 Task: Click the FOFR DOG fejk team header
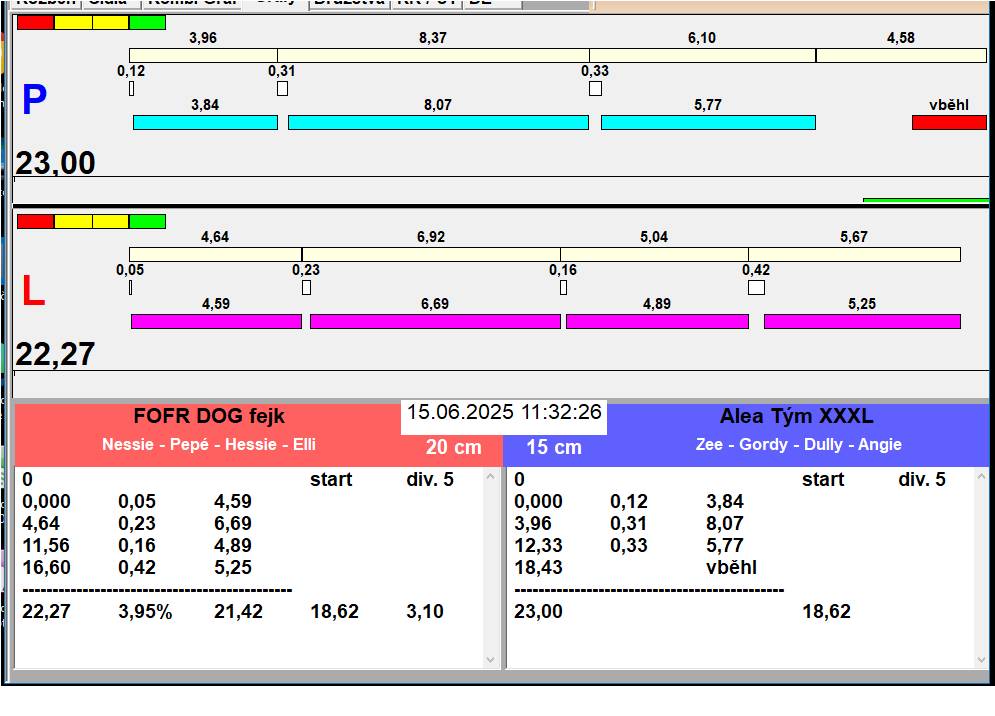(x=208, y=417)
